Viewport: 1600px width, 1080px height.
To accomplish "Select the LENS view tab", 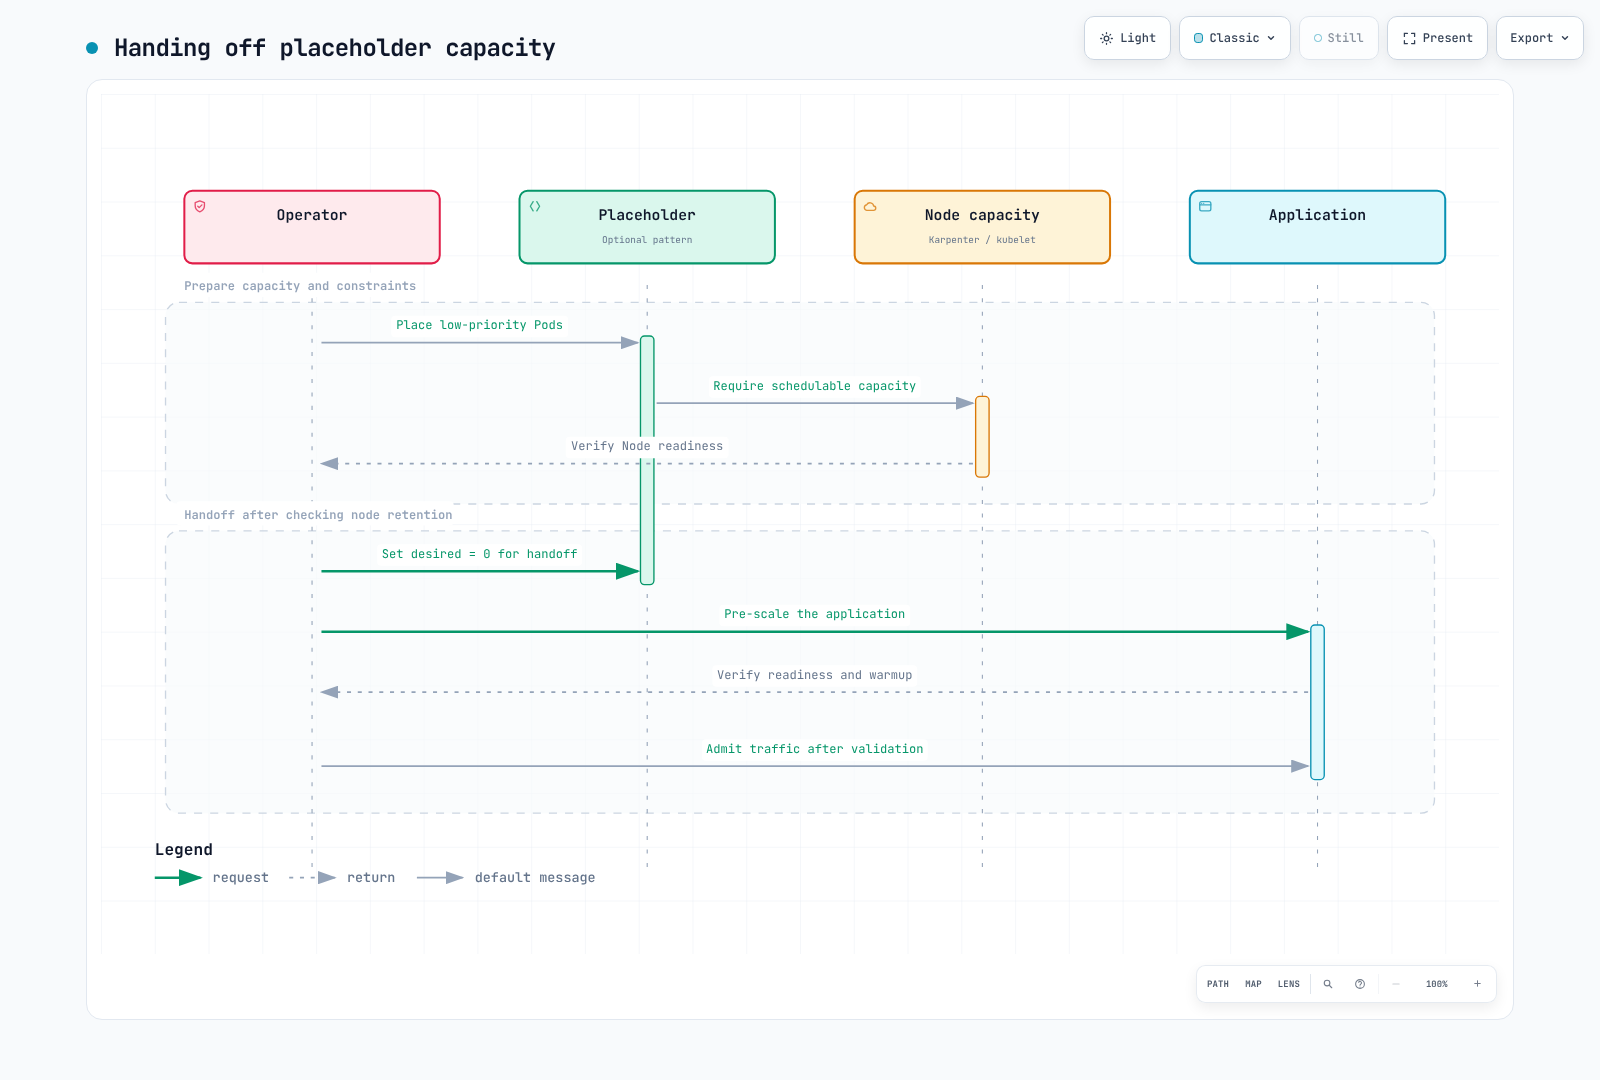I will pos(1289,984).
